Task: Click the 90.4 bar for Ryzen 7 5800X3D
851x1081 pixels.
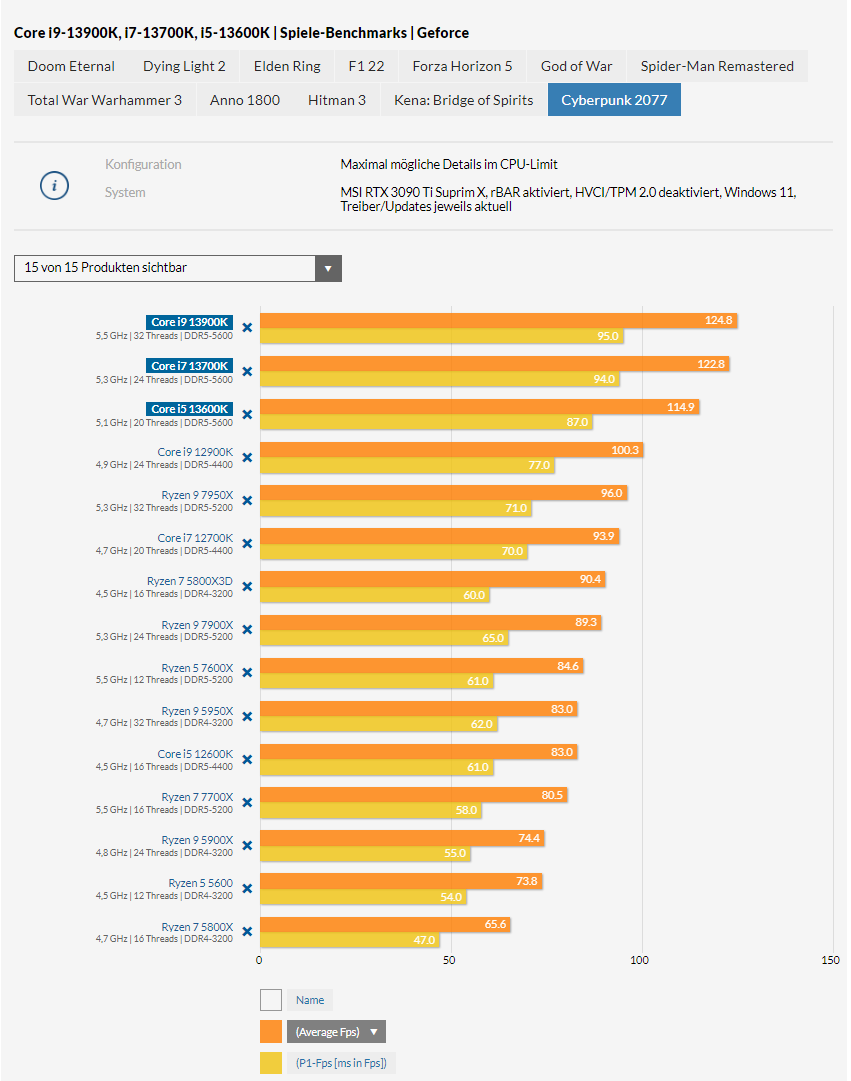Action: tap(432, 579)
